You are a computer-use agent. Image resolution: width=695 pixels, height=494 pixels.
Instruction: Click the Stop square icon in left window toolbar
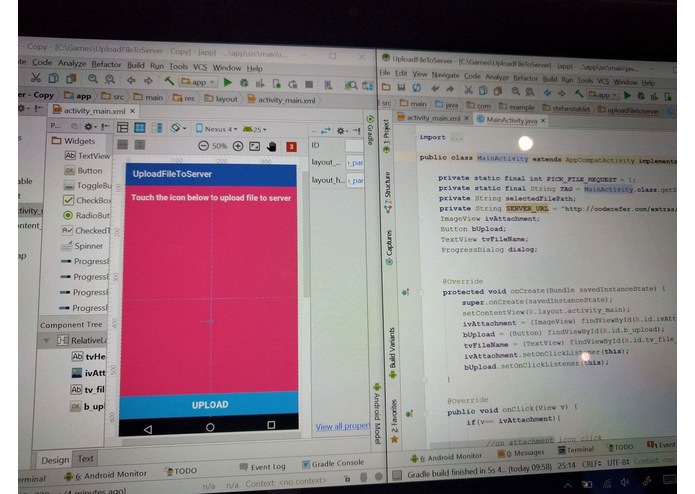(x=309, y=84)
